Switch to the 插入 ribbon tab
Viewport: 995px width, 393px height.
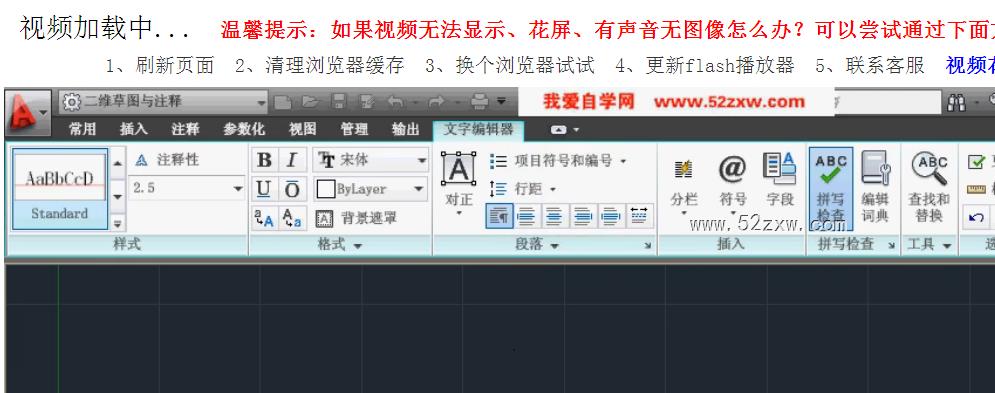(x=133, y=130)
